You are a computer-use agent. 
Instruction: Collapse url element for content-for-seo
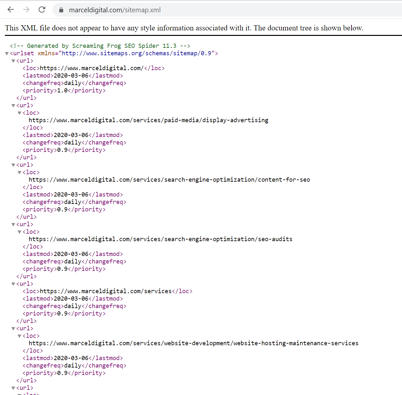(13, 165)
